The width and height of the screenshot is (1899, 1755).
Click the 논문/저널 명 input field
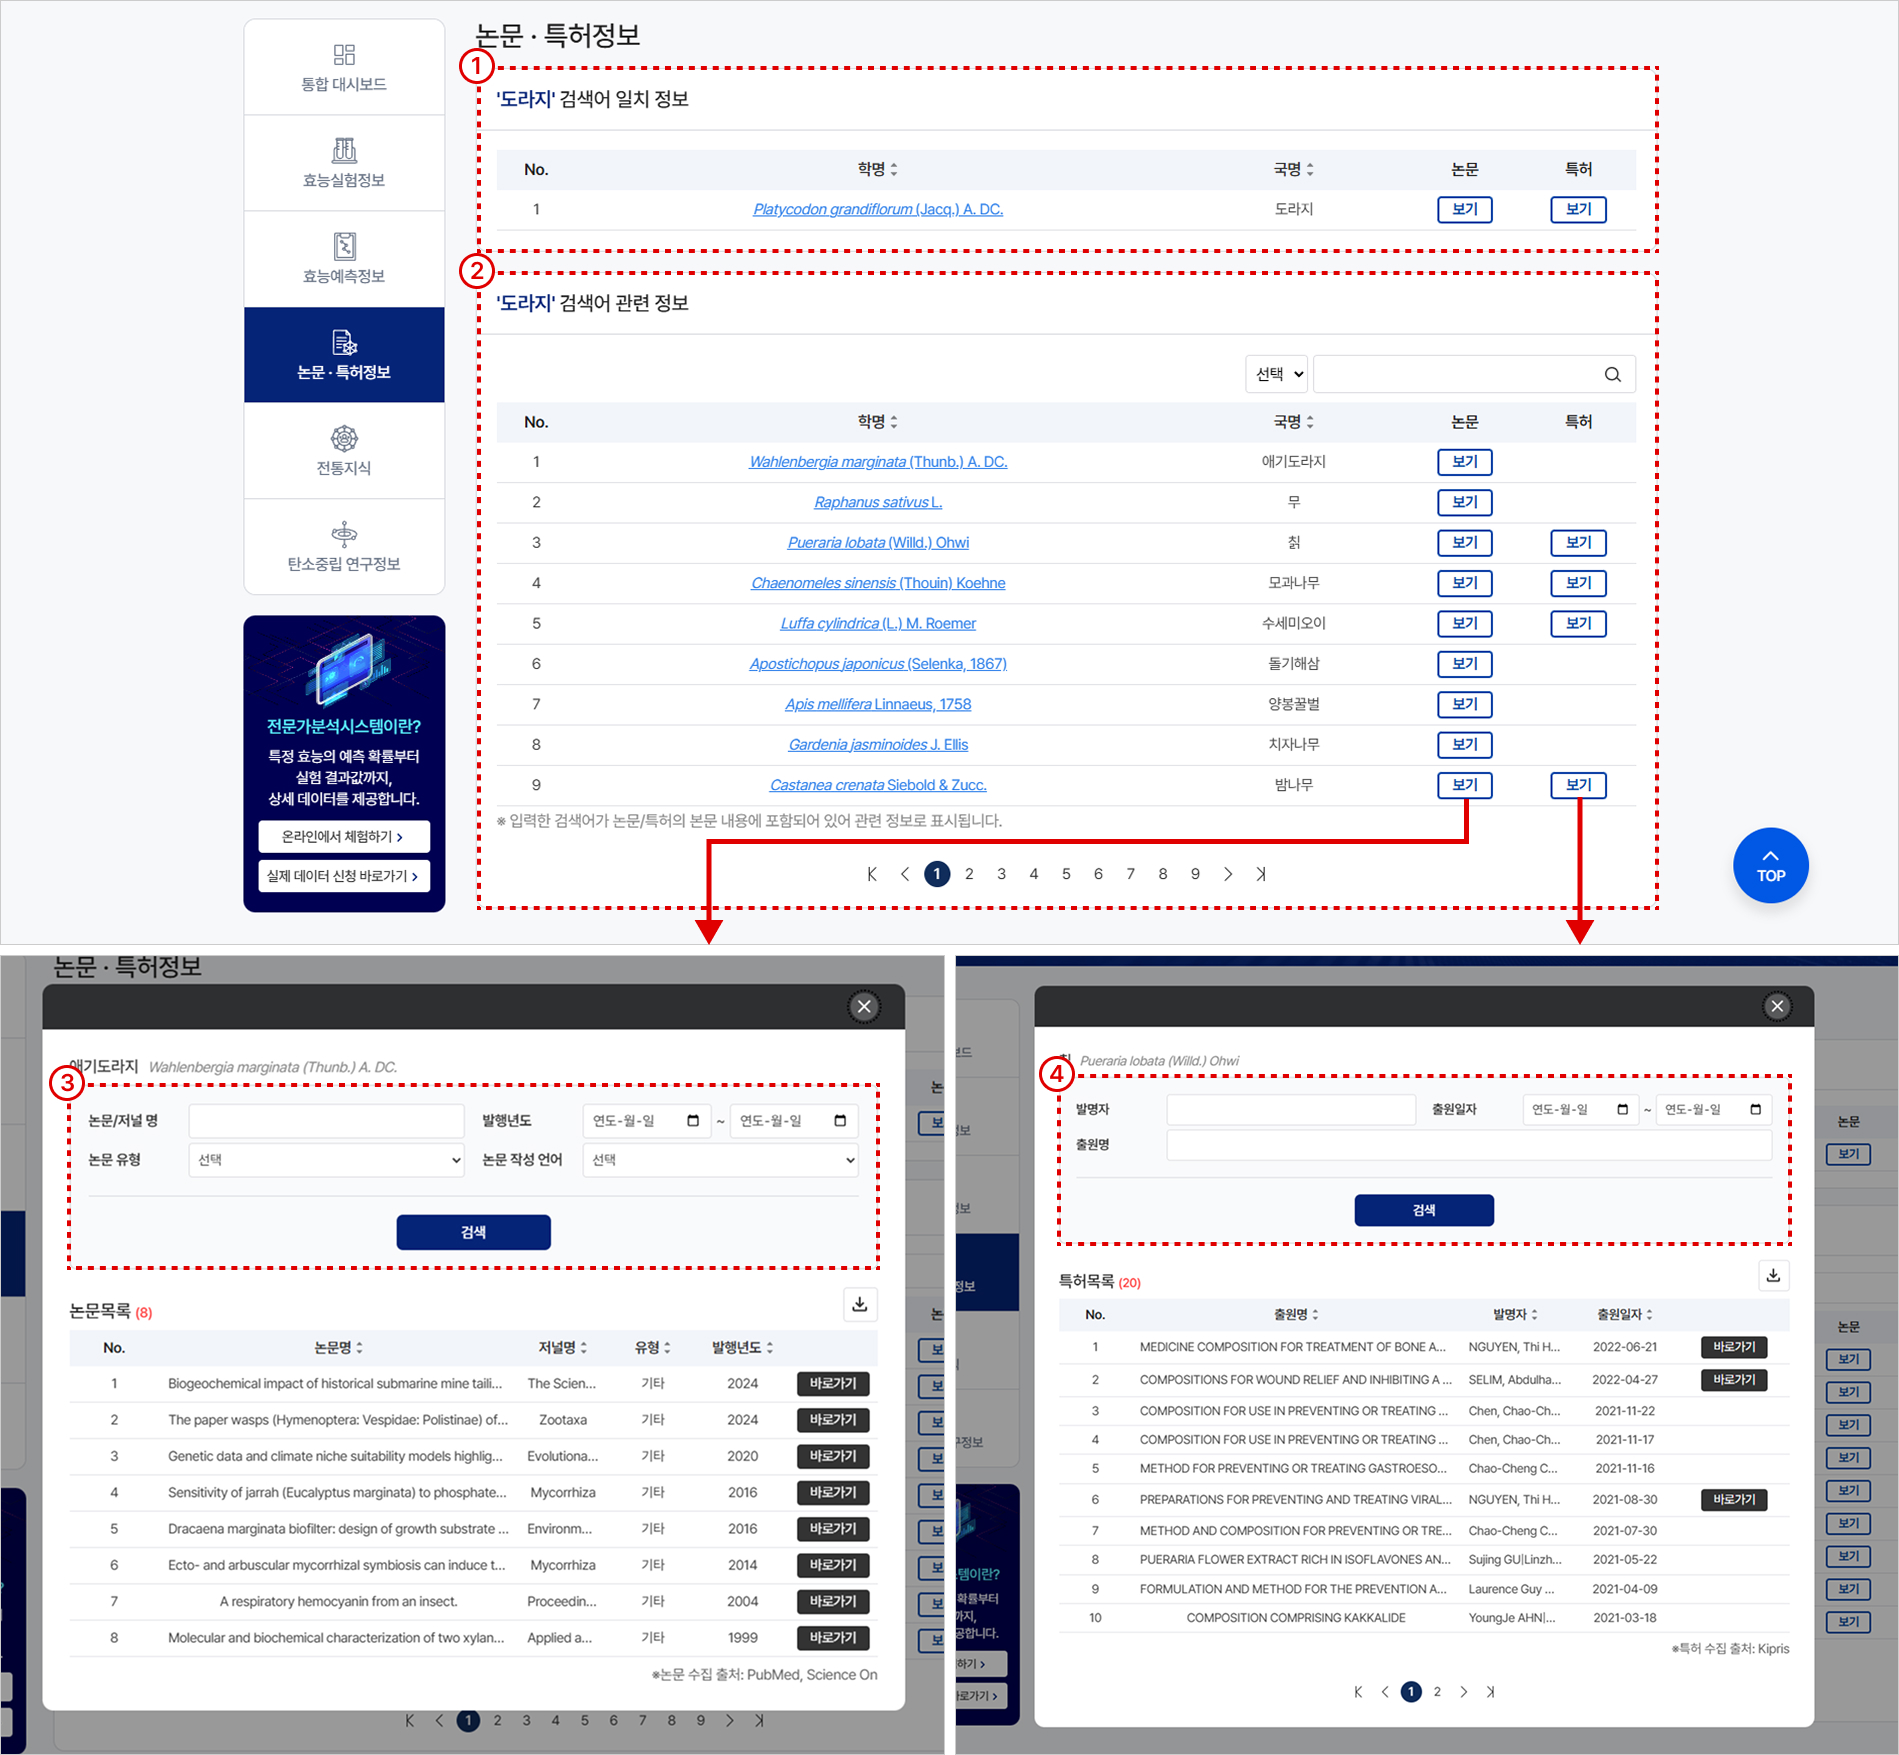[x=326, y=1121]
